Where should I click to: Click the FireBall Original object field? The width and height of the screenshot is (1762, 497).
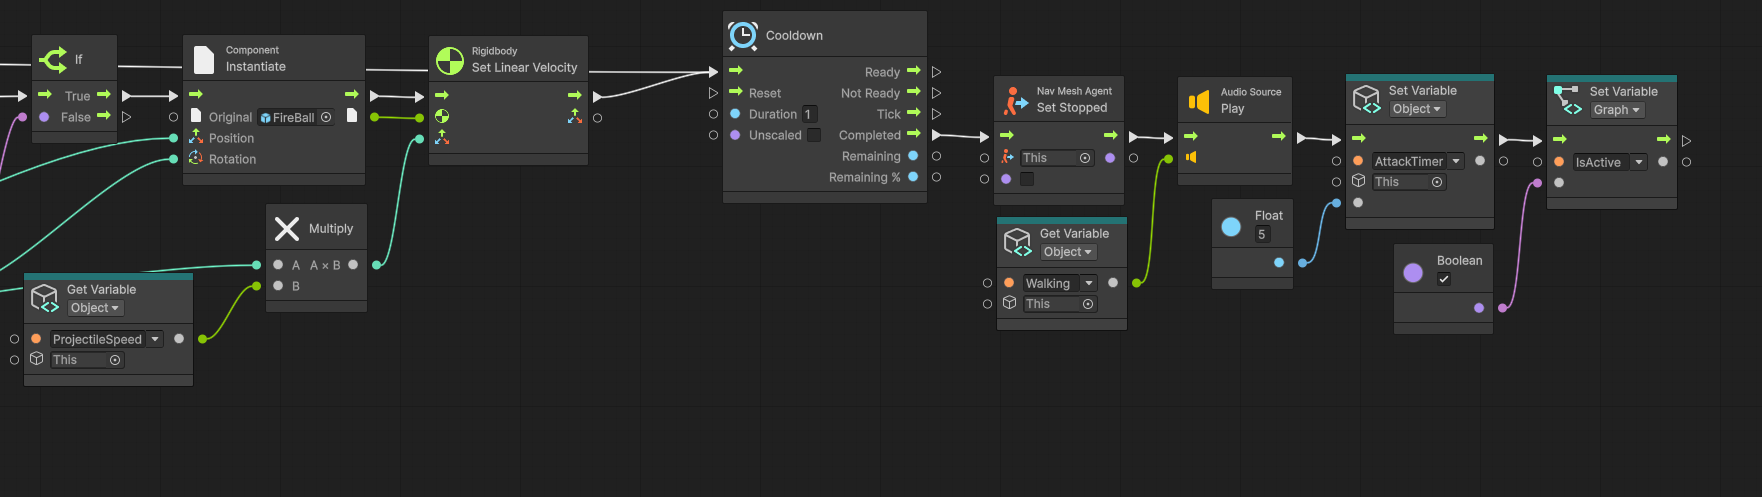click(296, 117)
